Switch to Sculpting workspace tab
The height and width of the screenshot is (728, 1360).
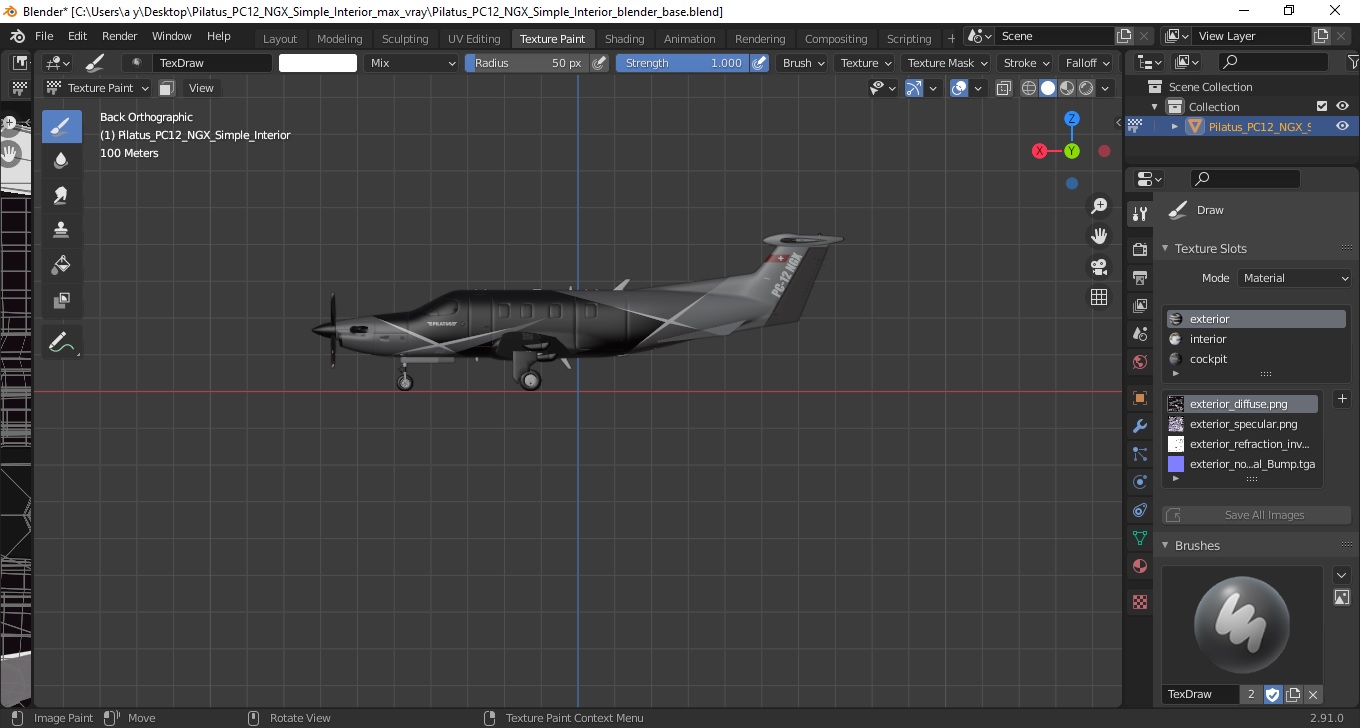click(x=405, y=39)
